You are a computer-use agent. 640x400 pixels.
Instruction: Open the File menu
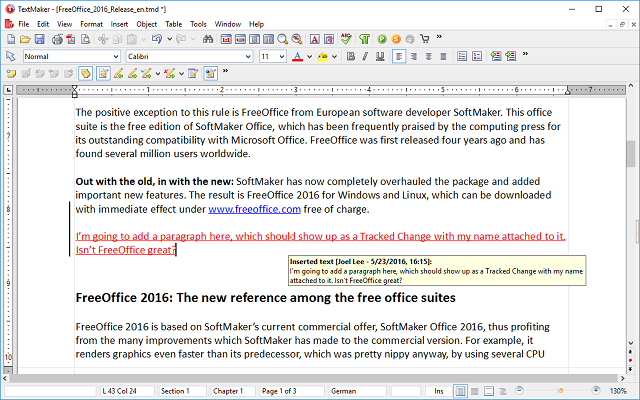(x=24, y=24)
